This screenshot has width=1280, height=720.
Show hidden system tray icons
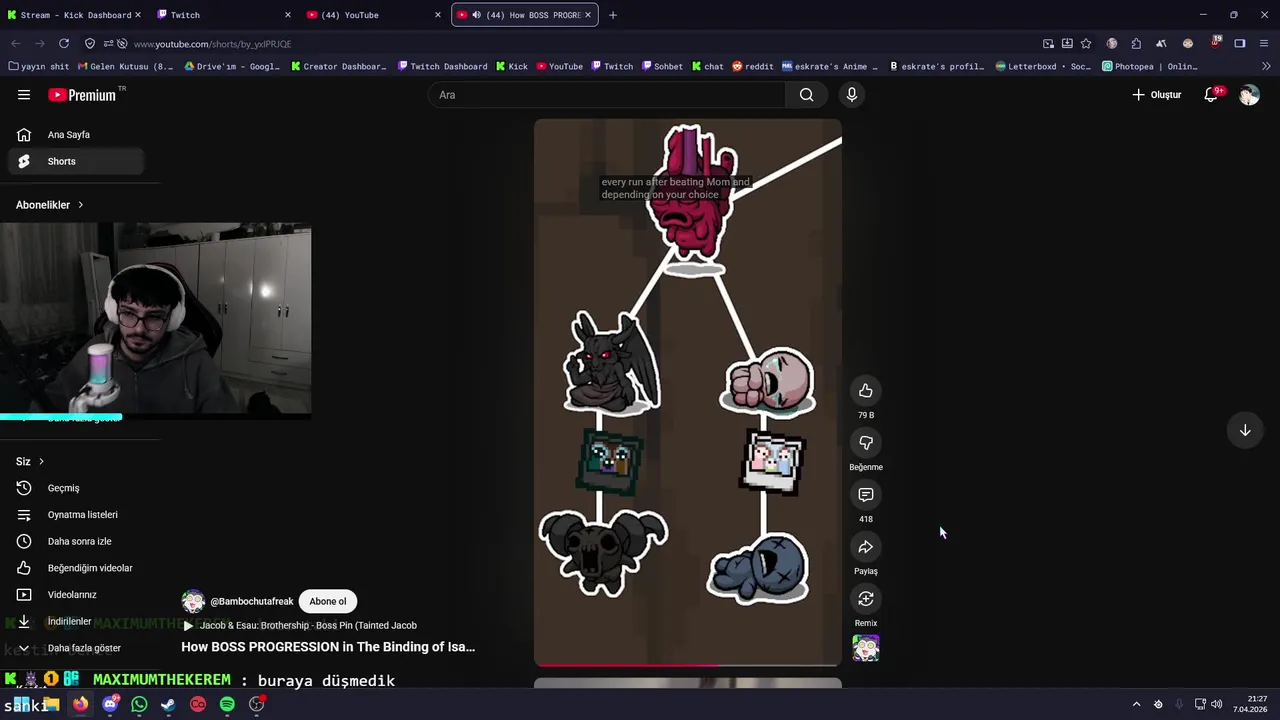pos(1136,704)
